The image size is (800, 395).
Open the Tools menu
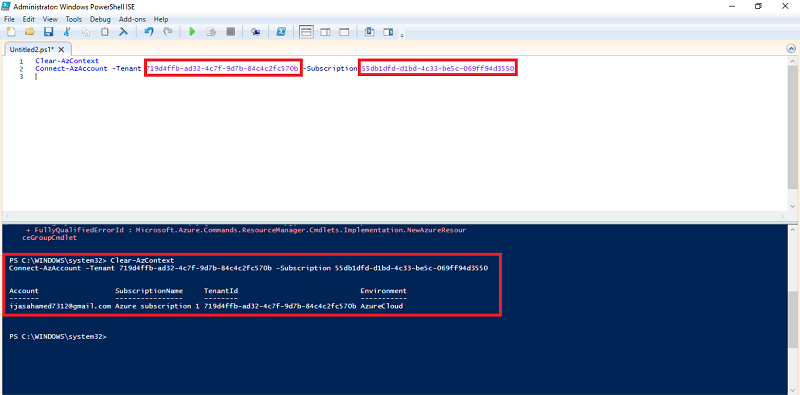[73, 19]
